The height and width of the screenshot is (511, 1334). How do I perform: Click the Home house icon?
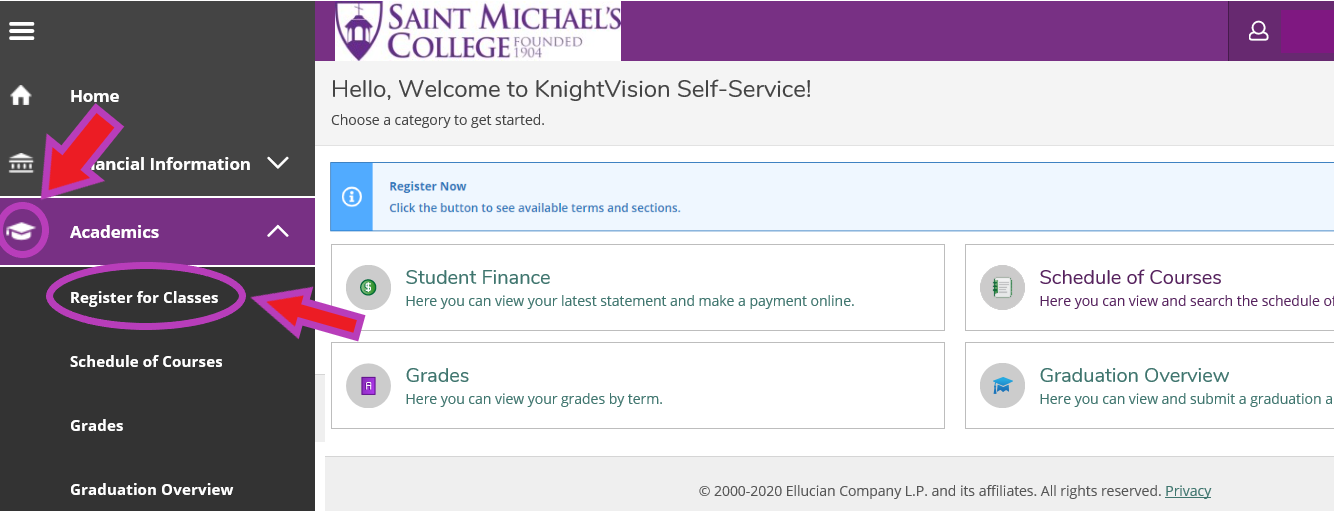coord(21,96)
